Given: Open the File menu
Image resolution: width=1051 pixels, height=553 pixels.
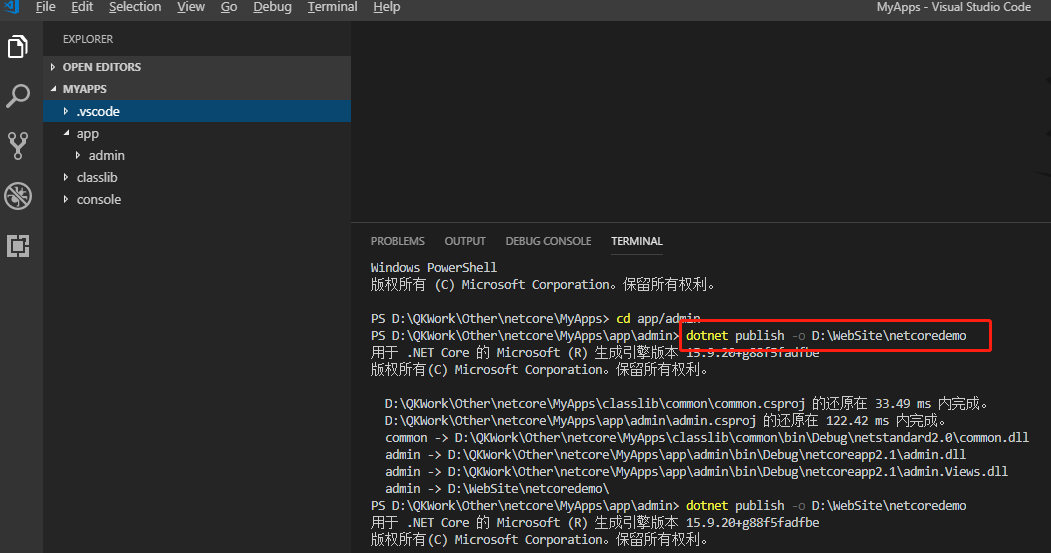Looking at the screenshot, I should 46,7.
